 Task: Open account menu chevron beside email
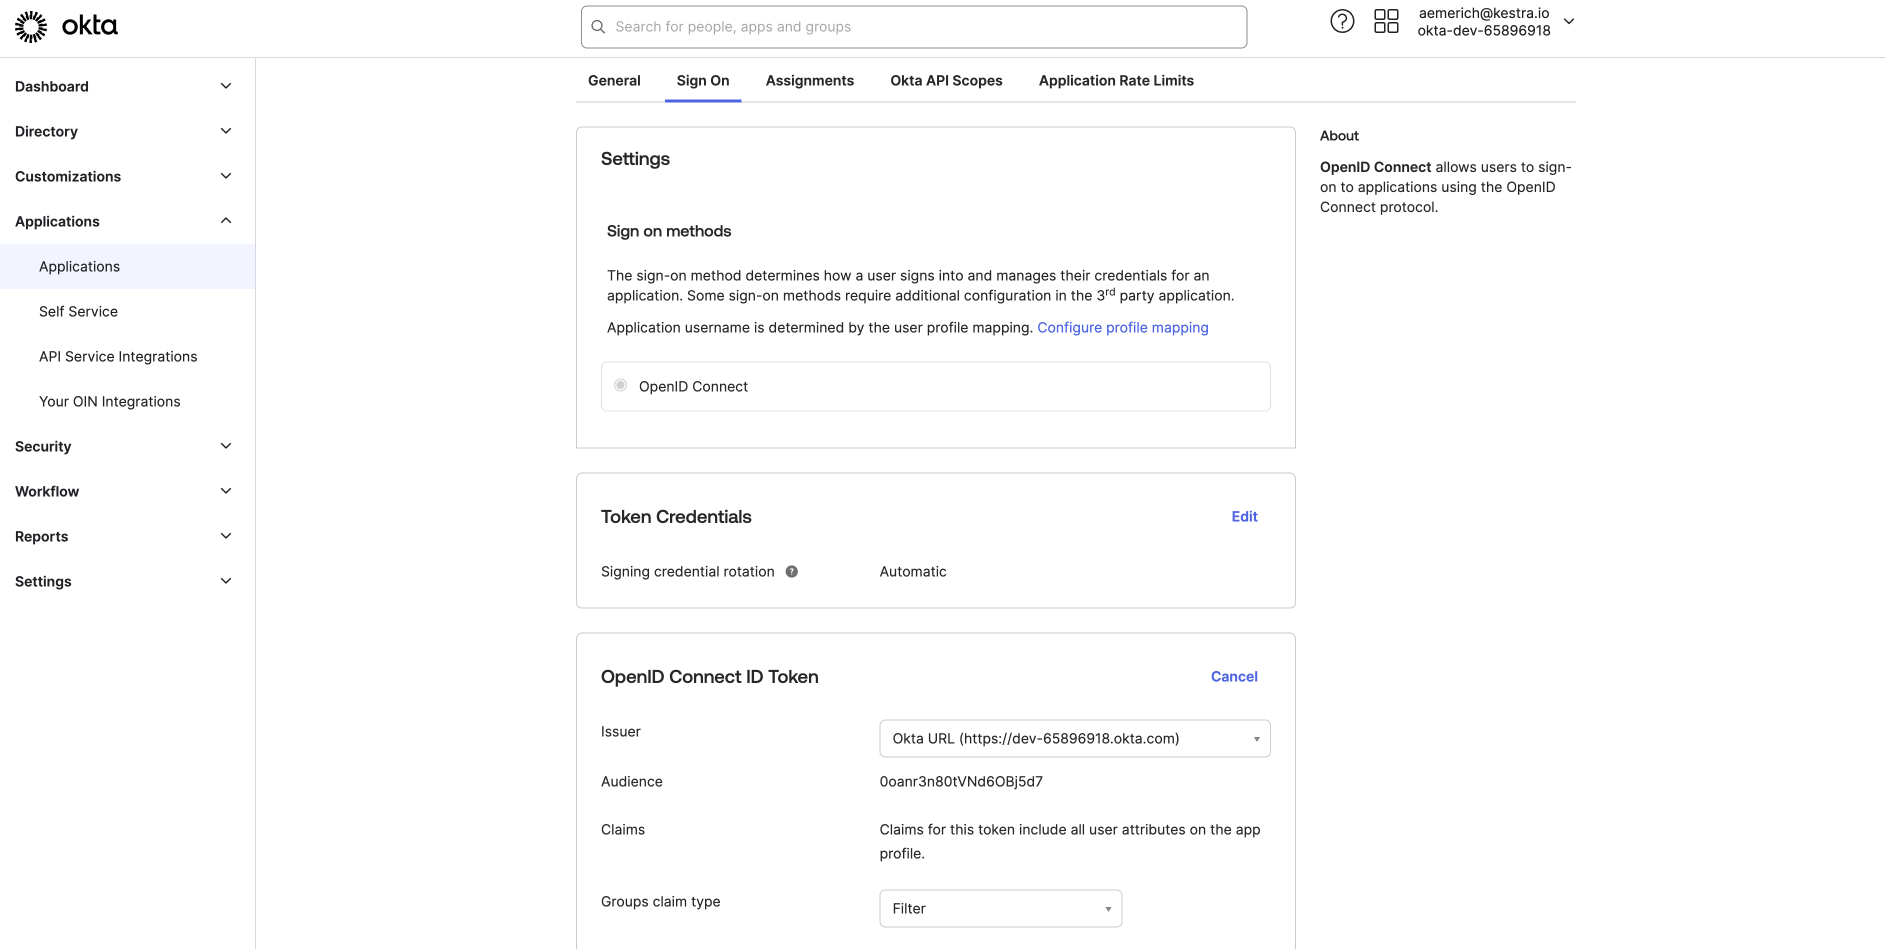pyautogui.click(x=1569, y=21)
